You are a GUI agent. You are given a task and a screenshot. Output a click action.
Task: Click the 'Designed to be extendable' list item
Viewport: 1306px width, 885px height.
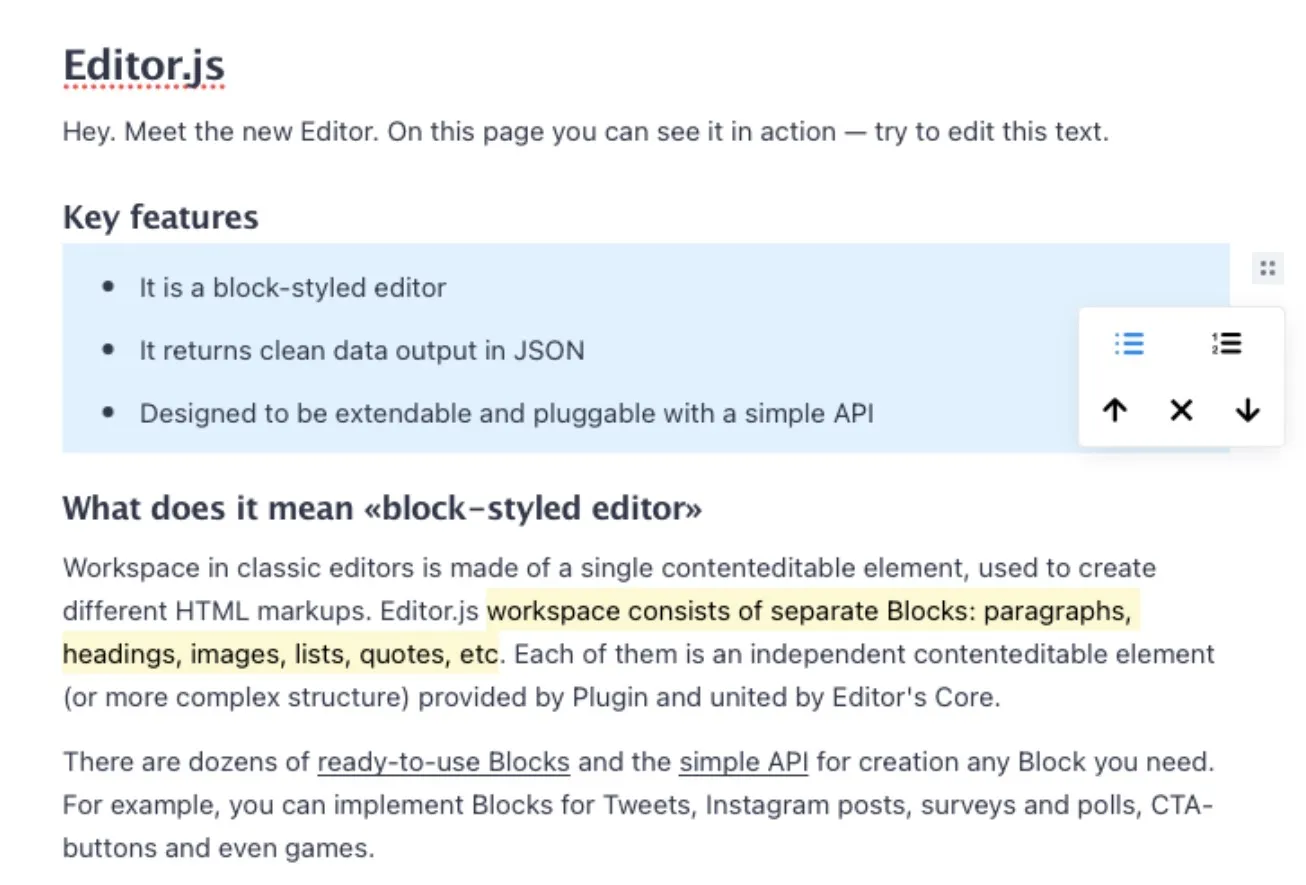[507, 414]
